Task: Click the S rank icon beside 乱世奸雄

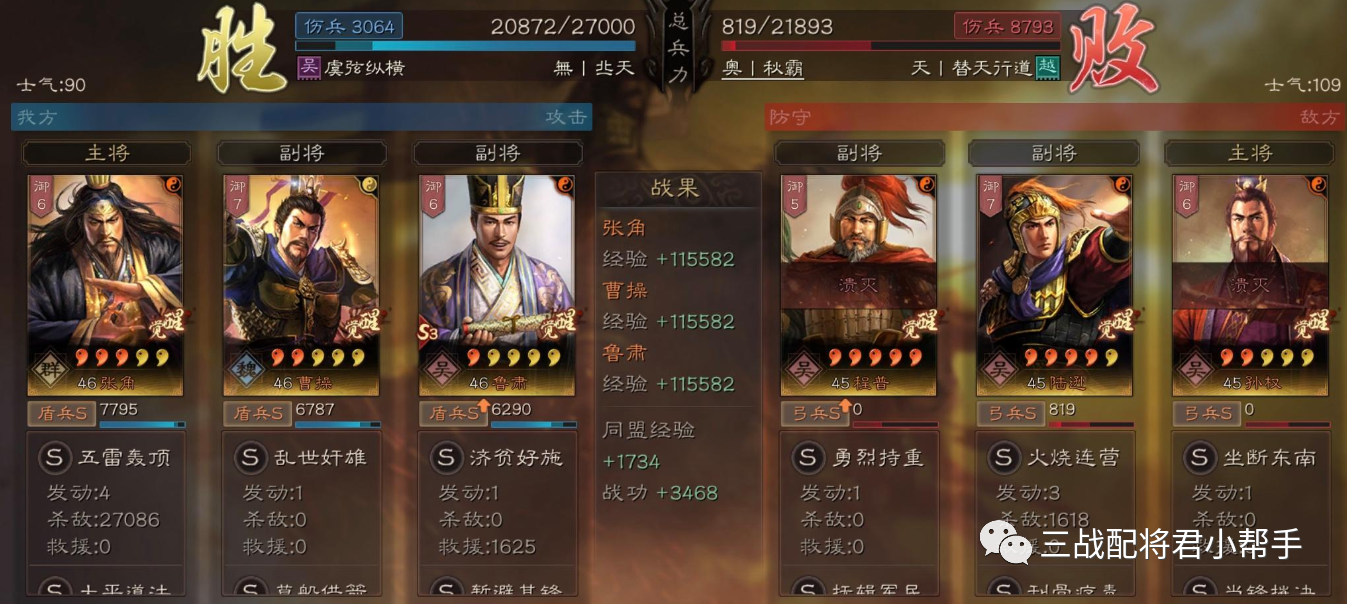Action: pyautogui.click(x=250, y=457)
